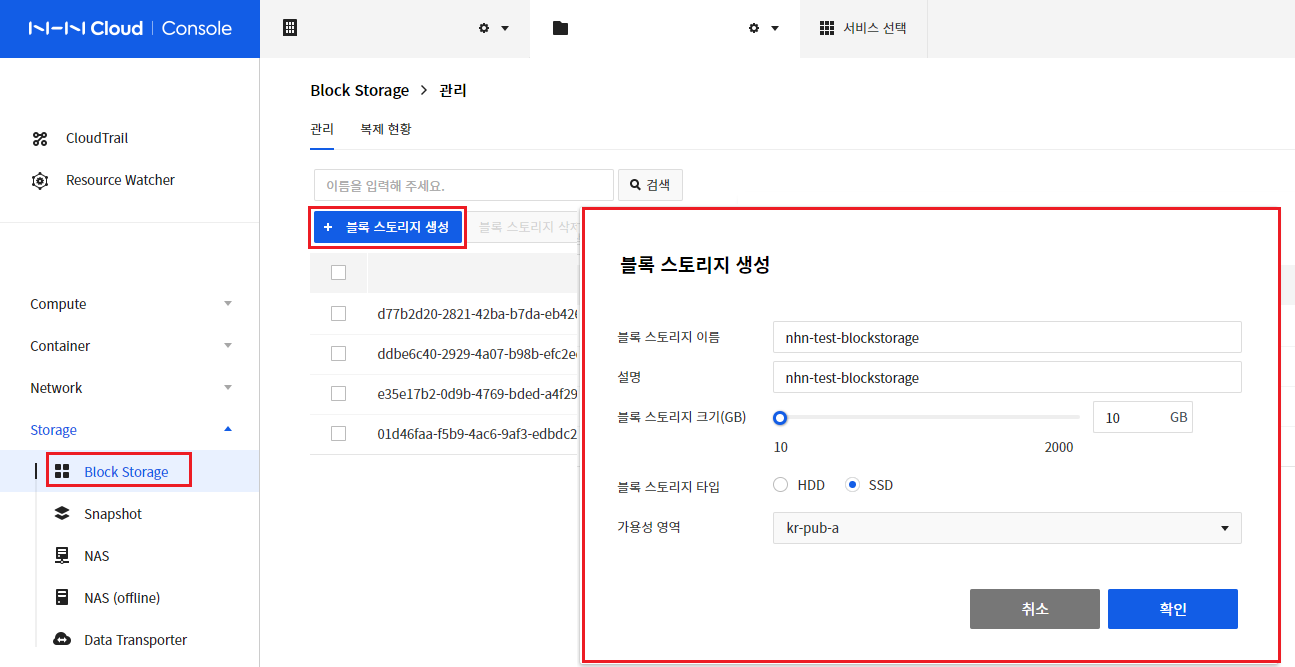The image size is (1295, 667).
Task: Click the 블록 스토리지 생성 button
Action: tap(388, 227)
